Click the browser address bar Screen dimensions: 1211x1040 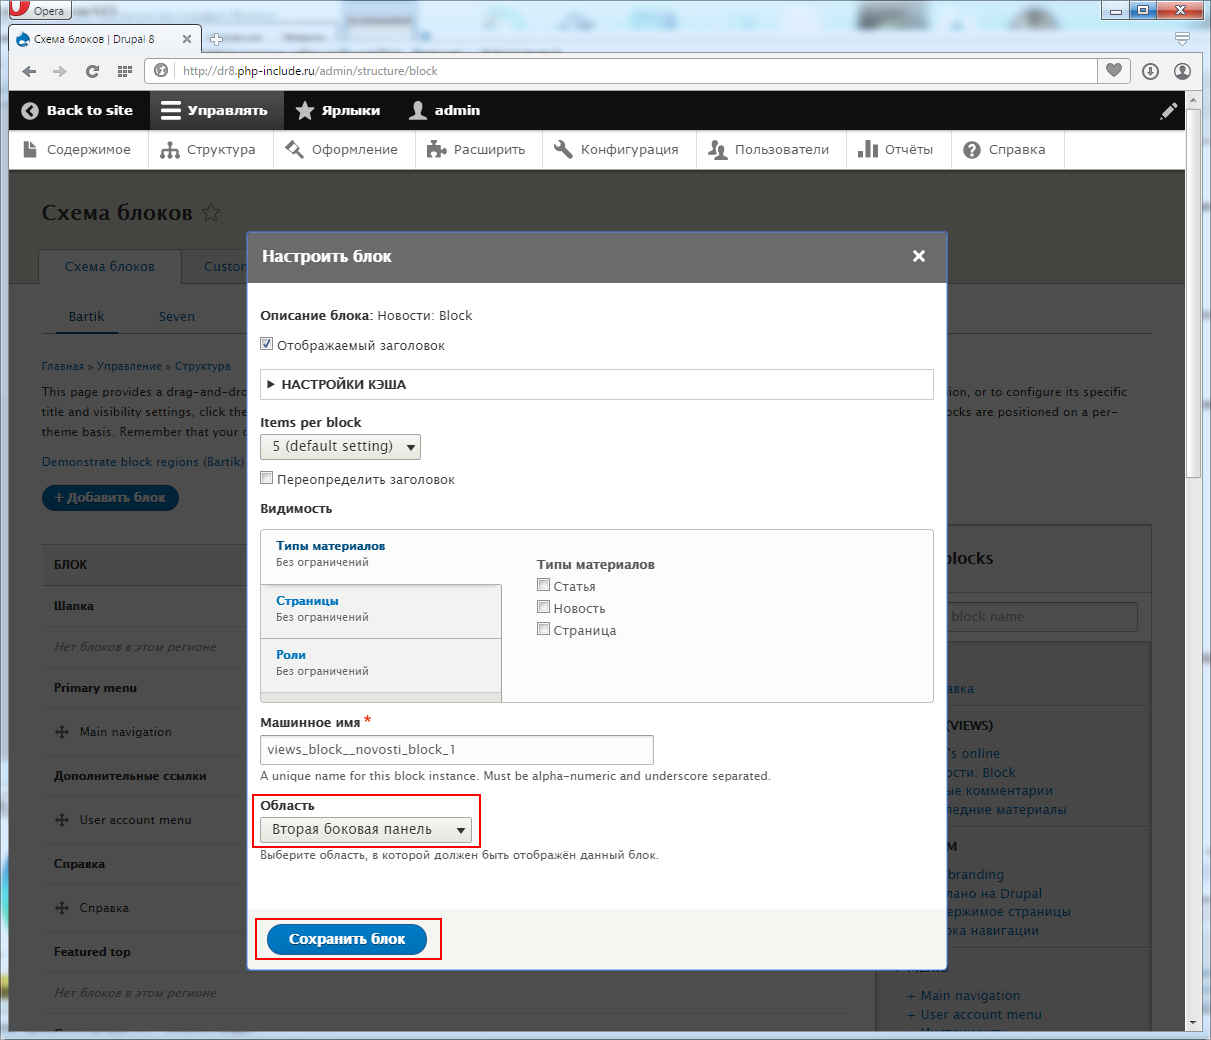(x=635, y=71)
